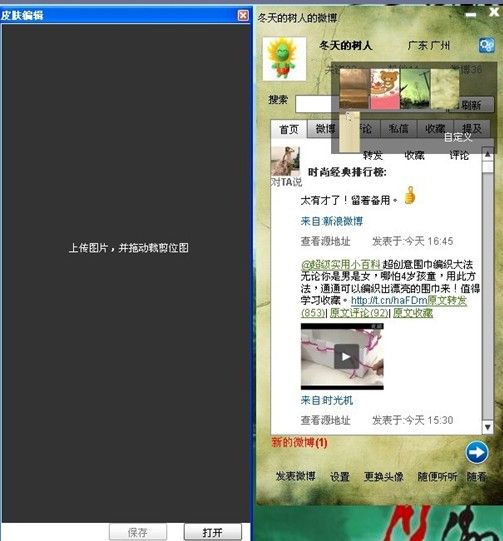The width and height of the screenshot is (503, 541).
Task: Close the 皮肤编辑 window
Action: (x=243, y=15)
